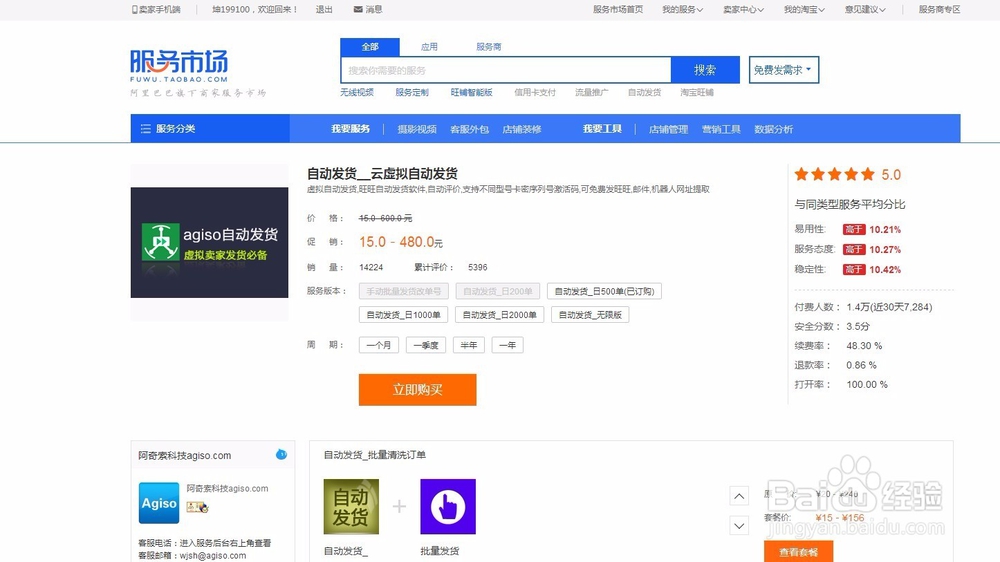The width and height of the screenshot is (1000, 562).
Task: Choose 一季度 period option
Action: (x=426, y=345)
